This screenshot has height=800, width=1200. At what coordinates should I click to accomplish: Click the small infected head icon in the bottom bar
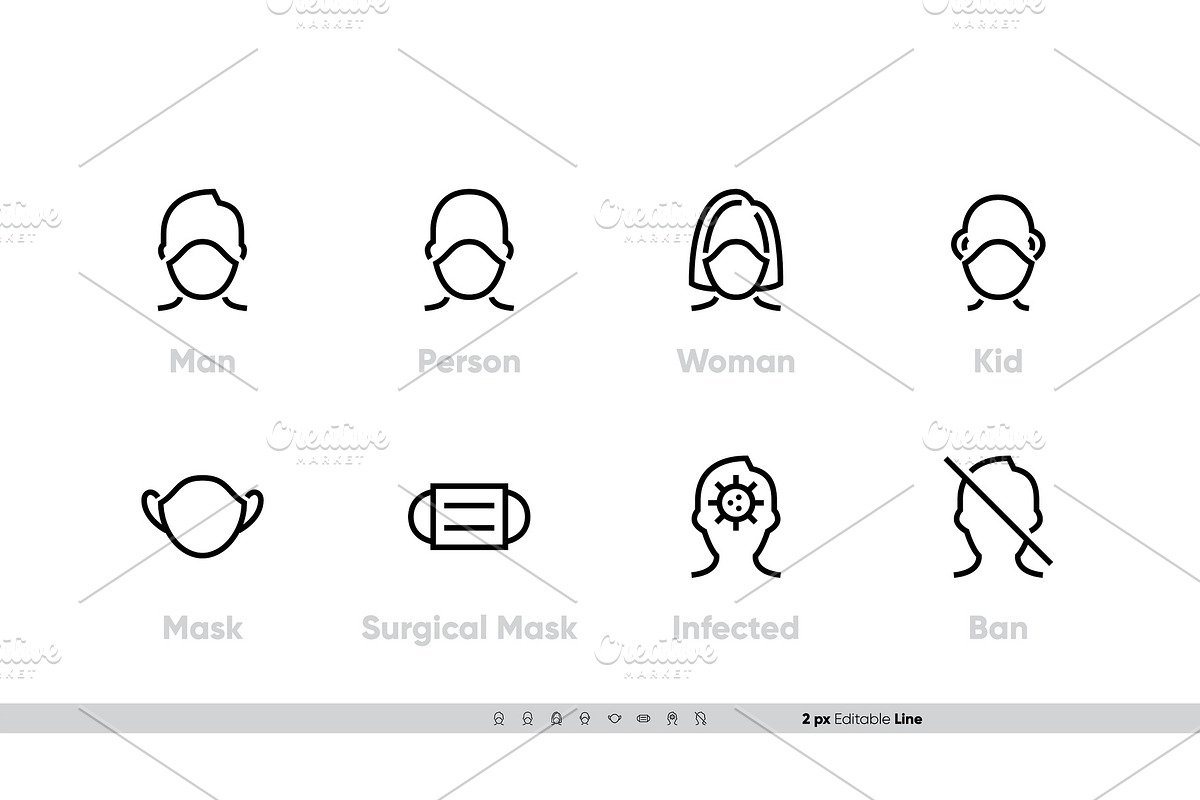pyautogui.click(x=672, y=718)
